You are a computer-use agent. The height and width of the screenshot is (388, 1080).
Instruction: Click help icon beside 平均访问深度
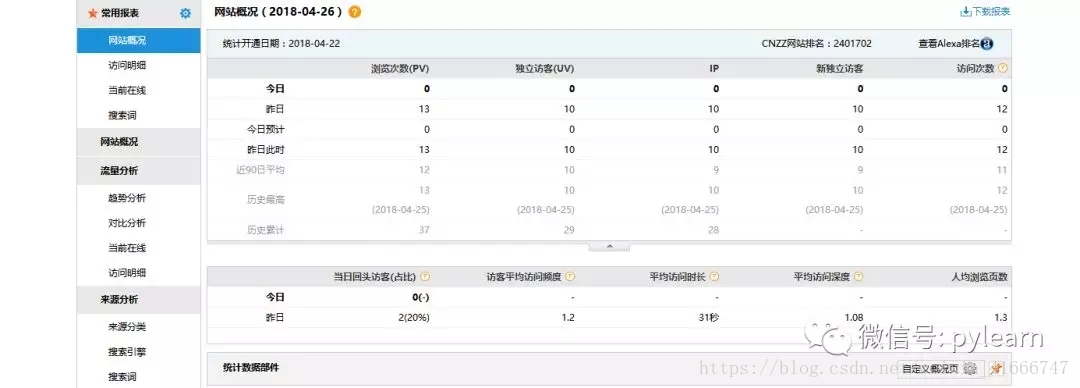(858, 276)
